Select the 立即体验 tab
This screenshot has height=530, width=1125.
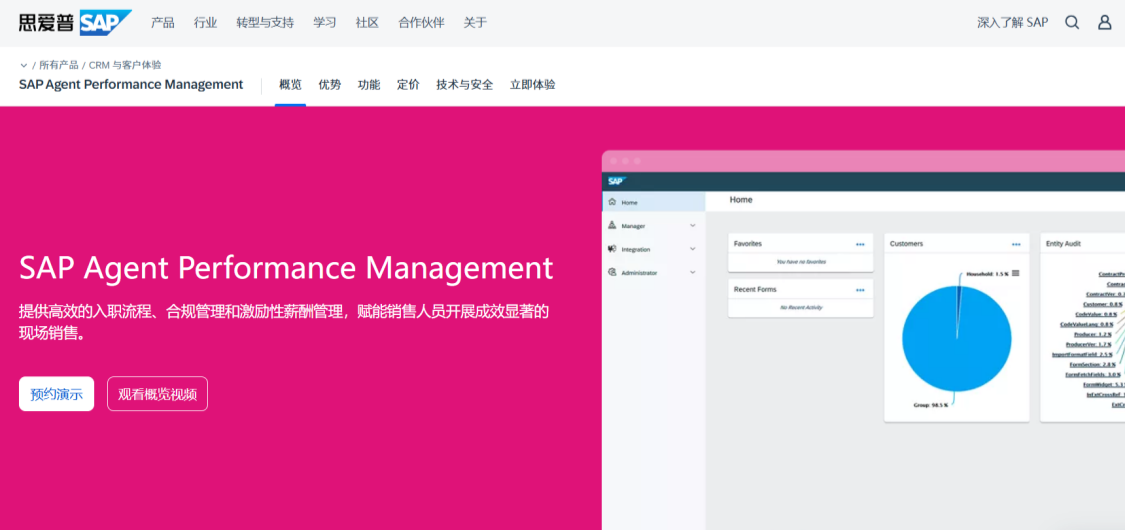click(x=532, y=85)
